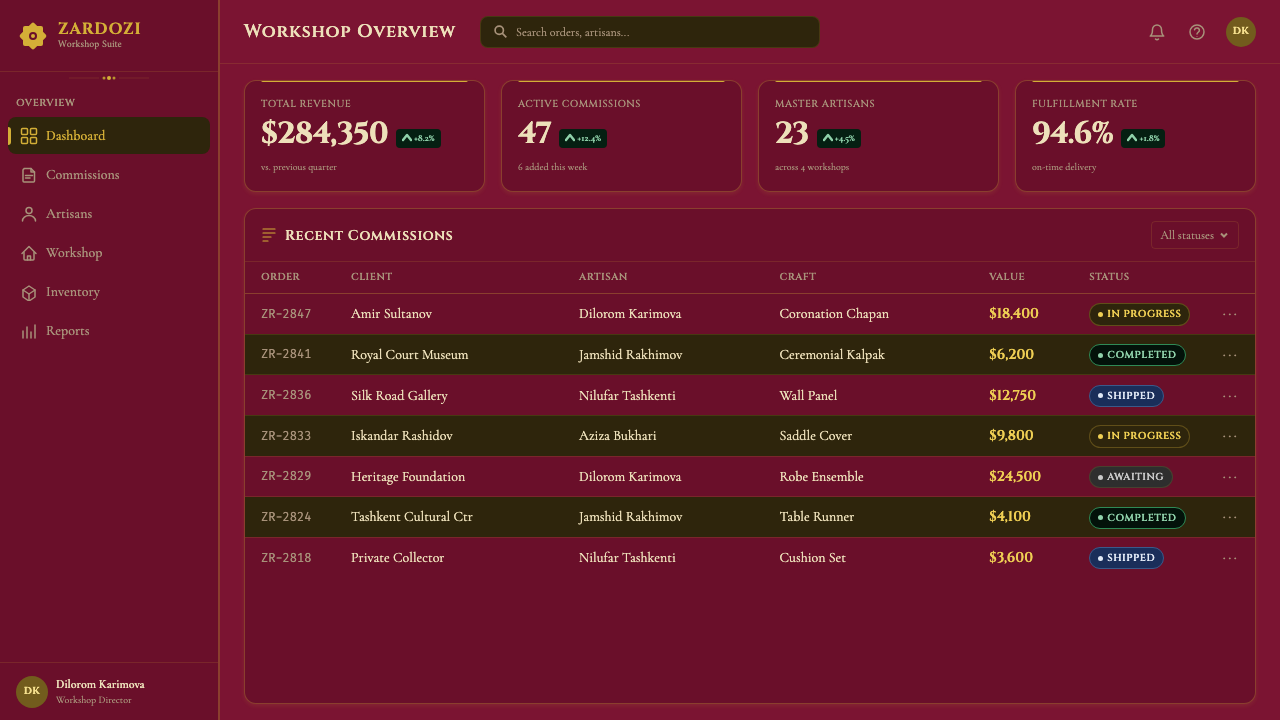This screenshot has width=1280, height=720.
Task: Click the Zardozi flower logo
Action: (33, 36)
